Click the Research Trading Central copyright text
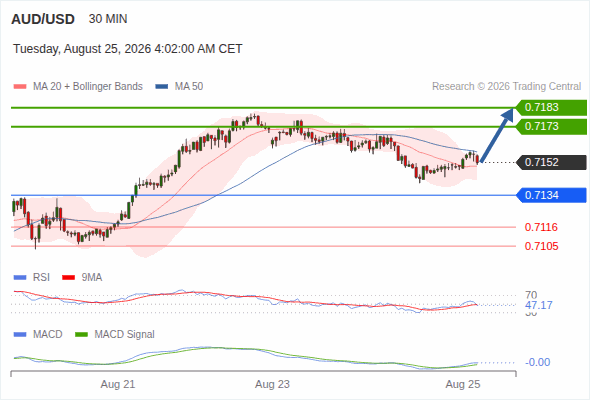The height and width of the screenshot is (400, 590). tap(506, 87)
